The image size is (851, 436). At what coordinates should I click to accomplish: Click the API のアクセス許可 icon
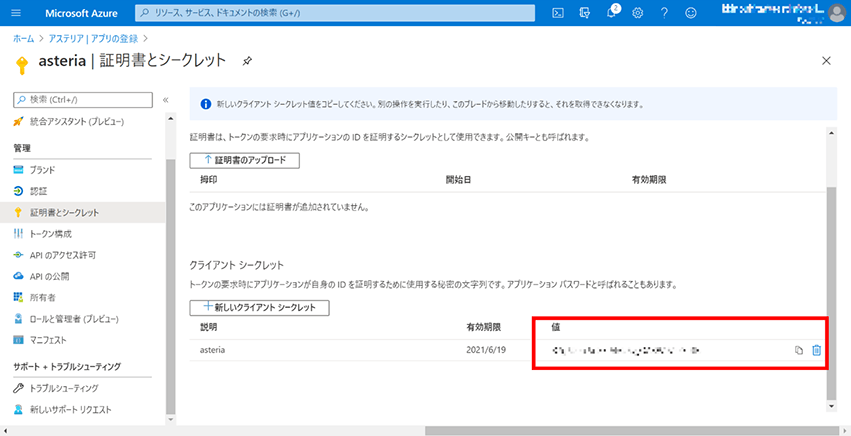[18, 255]
